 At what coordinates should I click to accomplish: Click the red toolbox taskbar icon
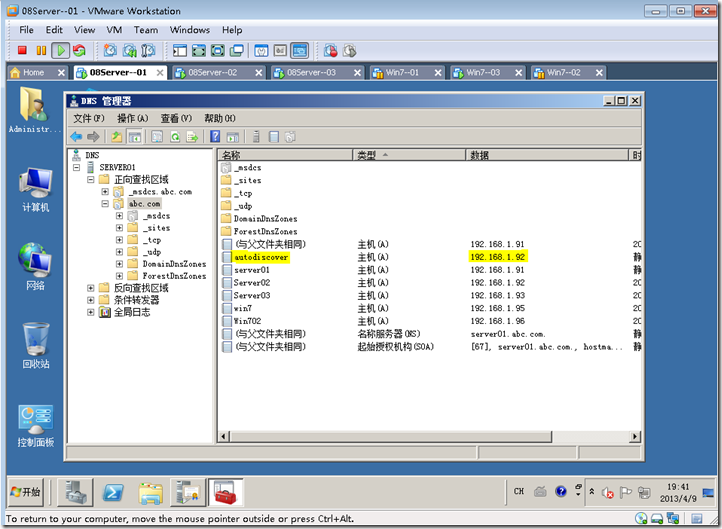(225, 493)
